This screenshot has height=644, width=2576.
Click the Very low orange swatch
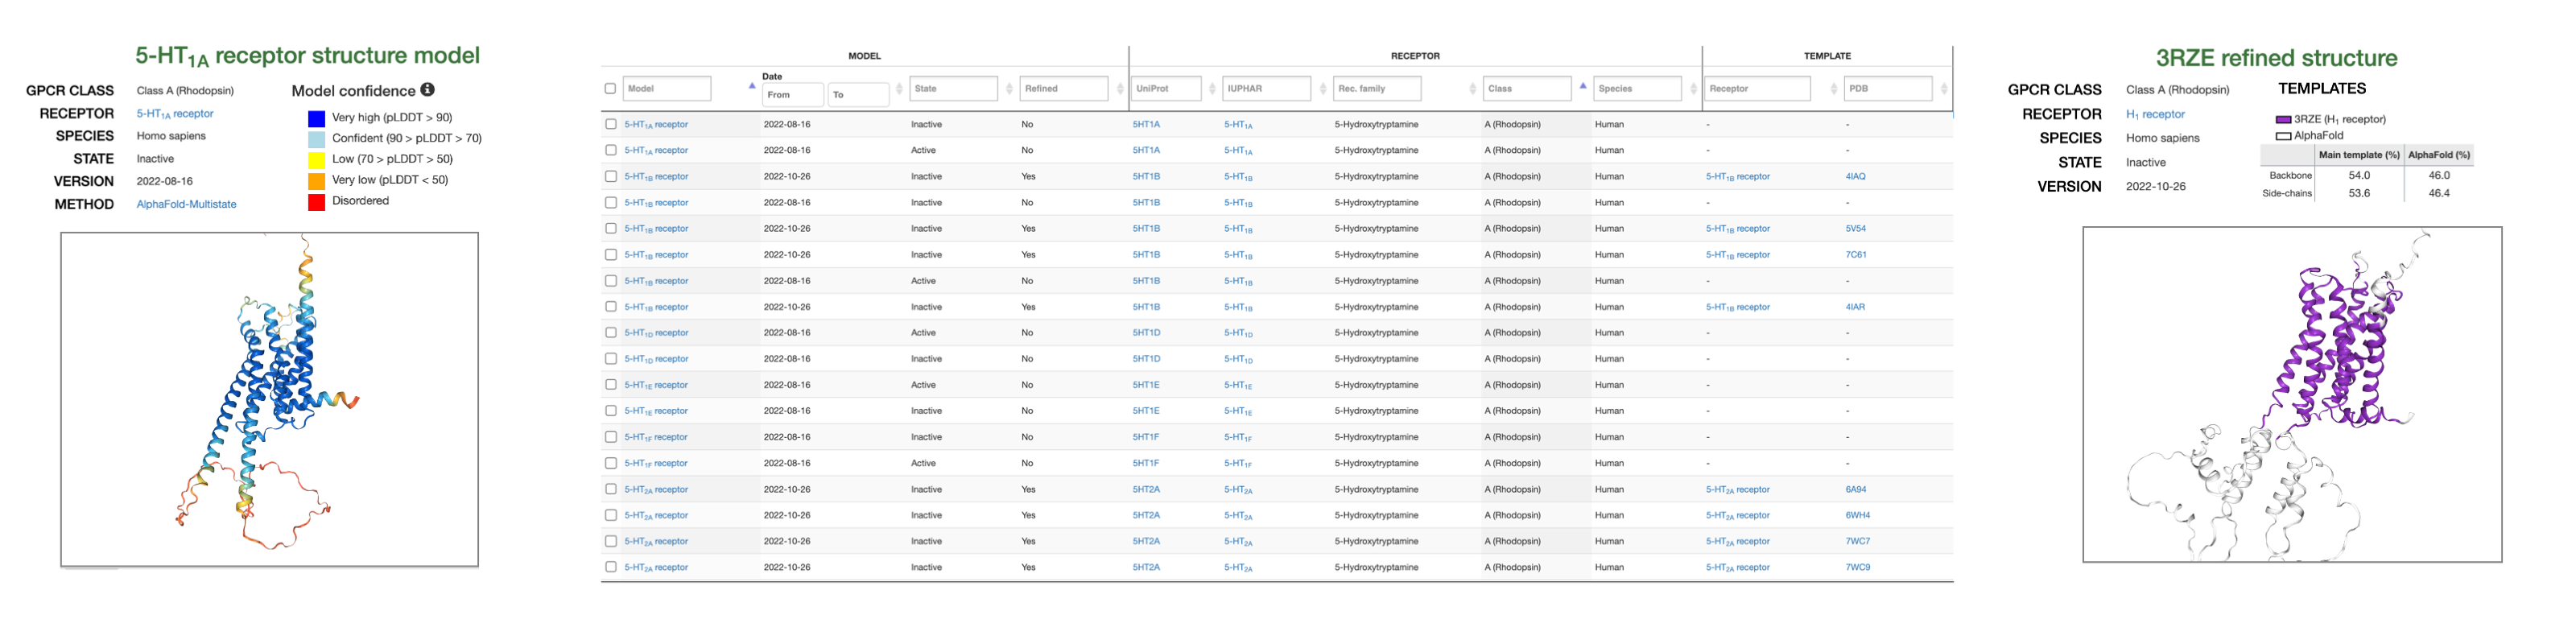point(316,181)
